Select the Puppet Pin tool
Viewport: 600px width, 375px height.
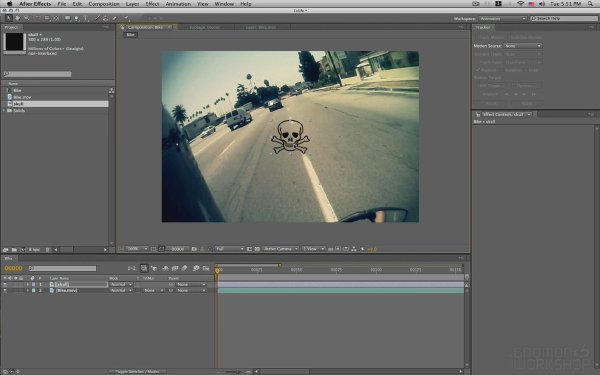tap(126, 18)
